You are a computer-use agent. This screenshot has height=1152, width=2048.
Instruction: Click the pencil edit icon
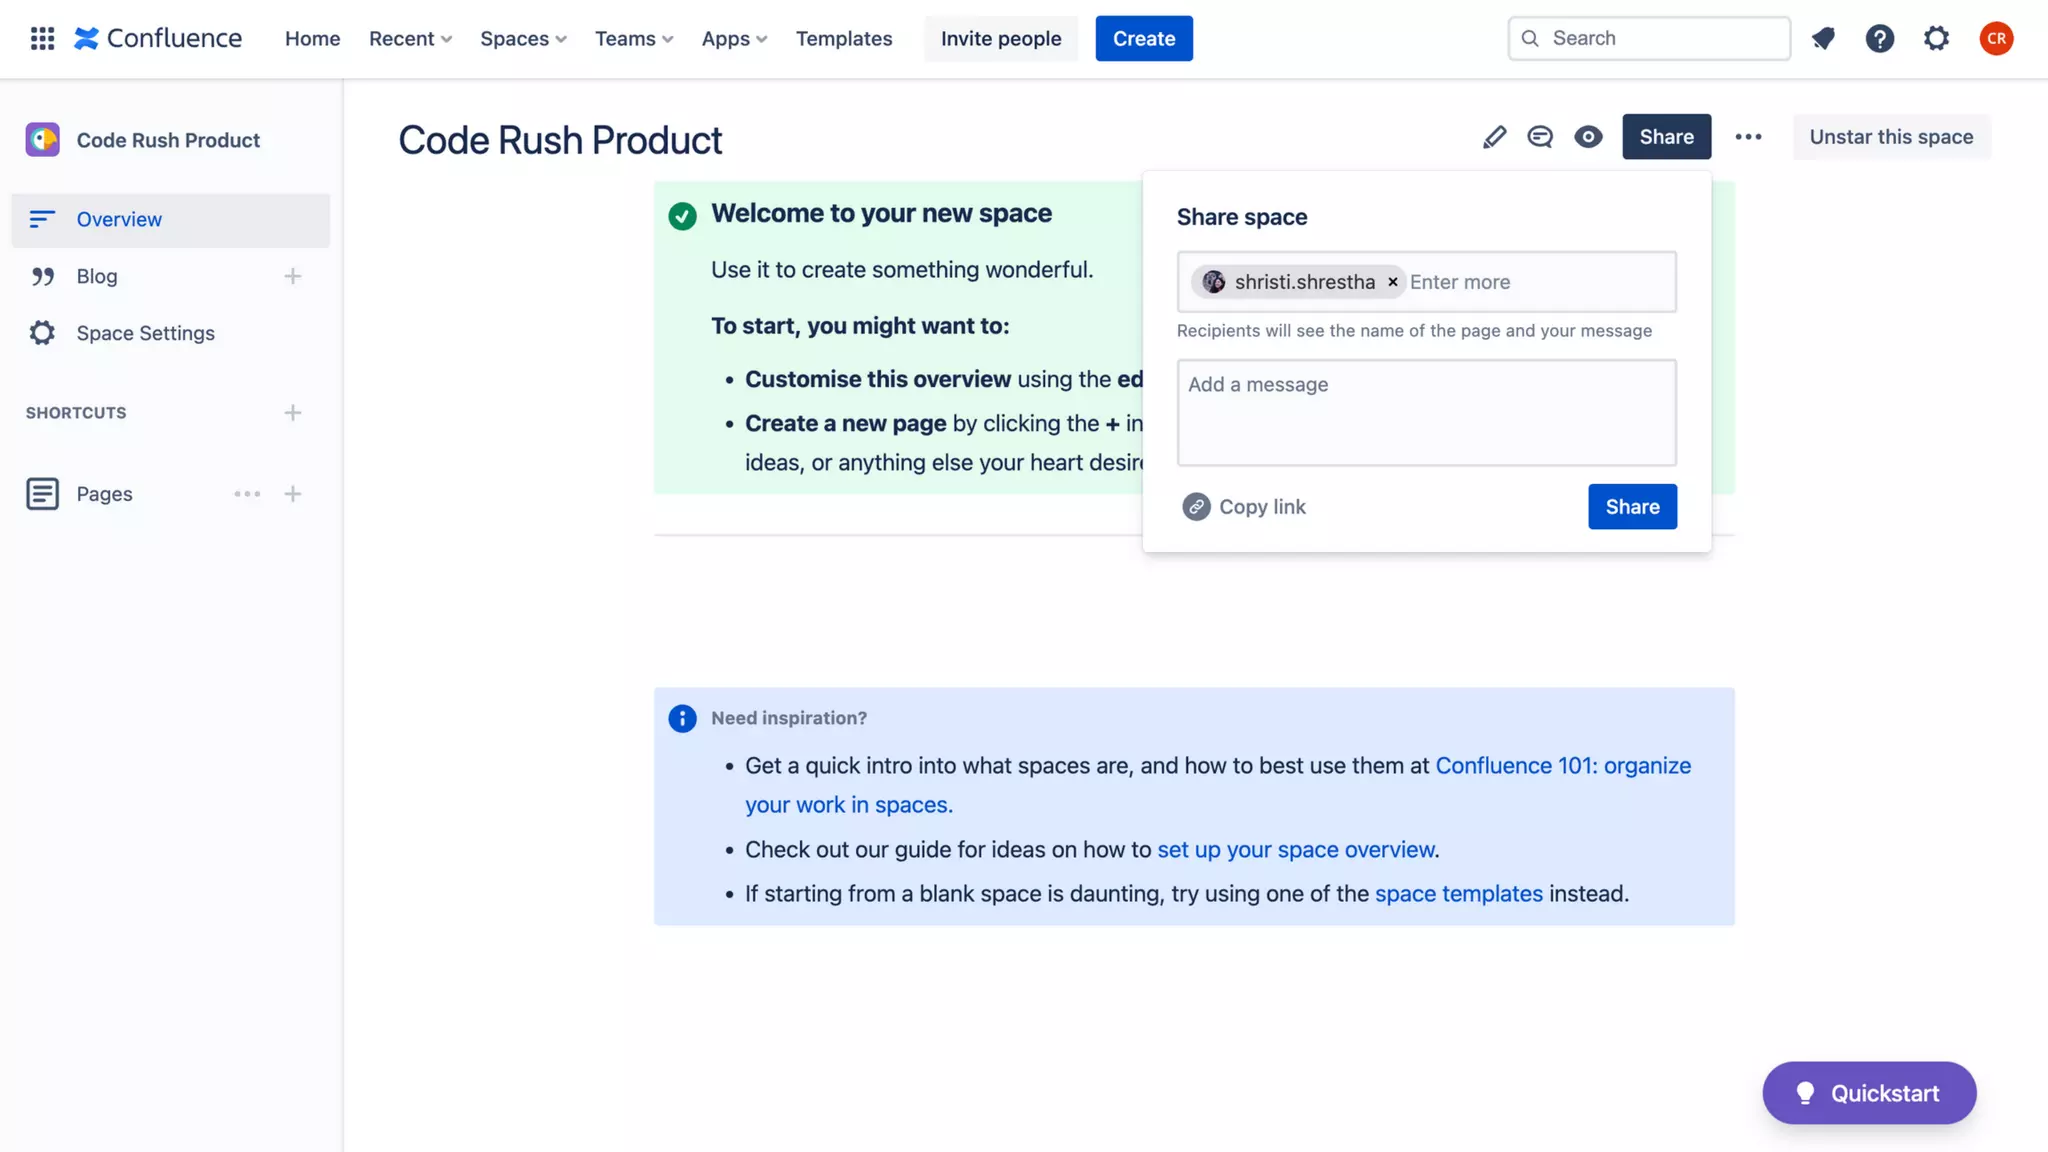click(1494, 137)
